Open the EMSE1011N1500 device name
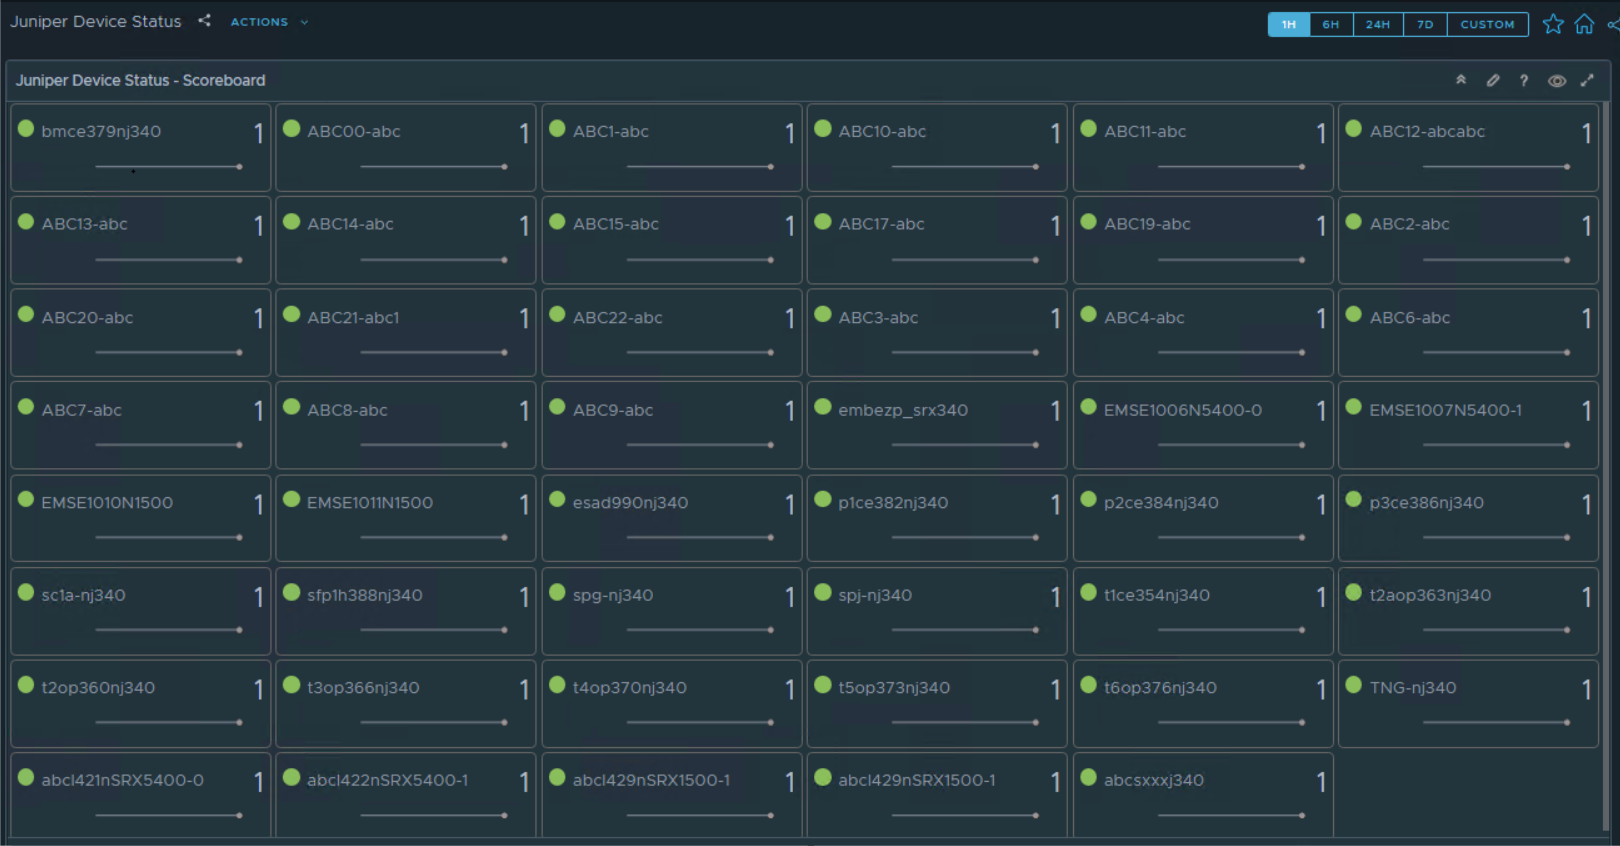The width and height of the screenshot is (1620, 846). coord(370,502)
